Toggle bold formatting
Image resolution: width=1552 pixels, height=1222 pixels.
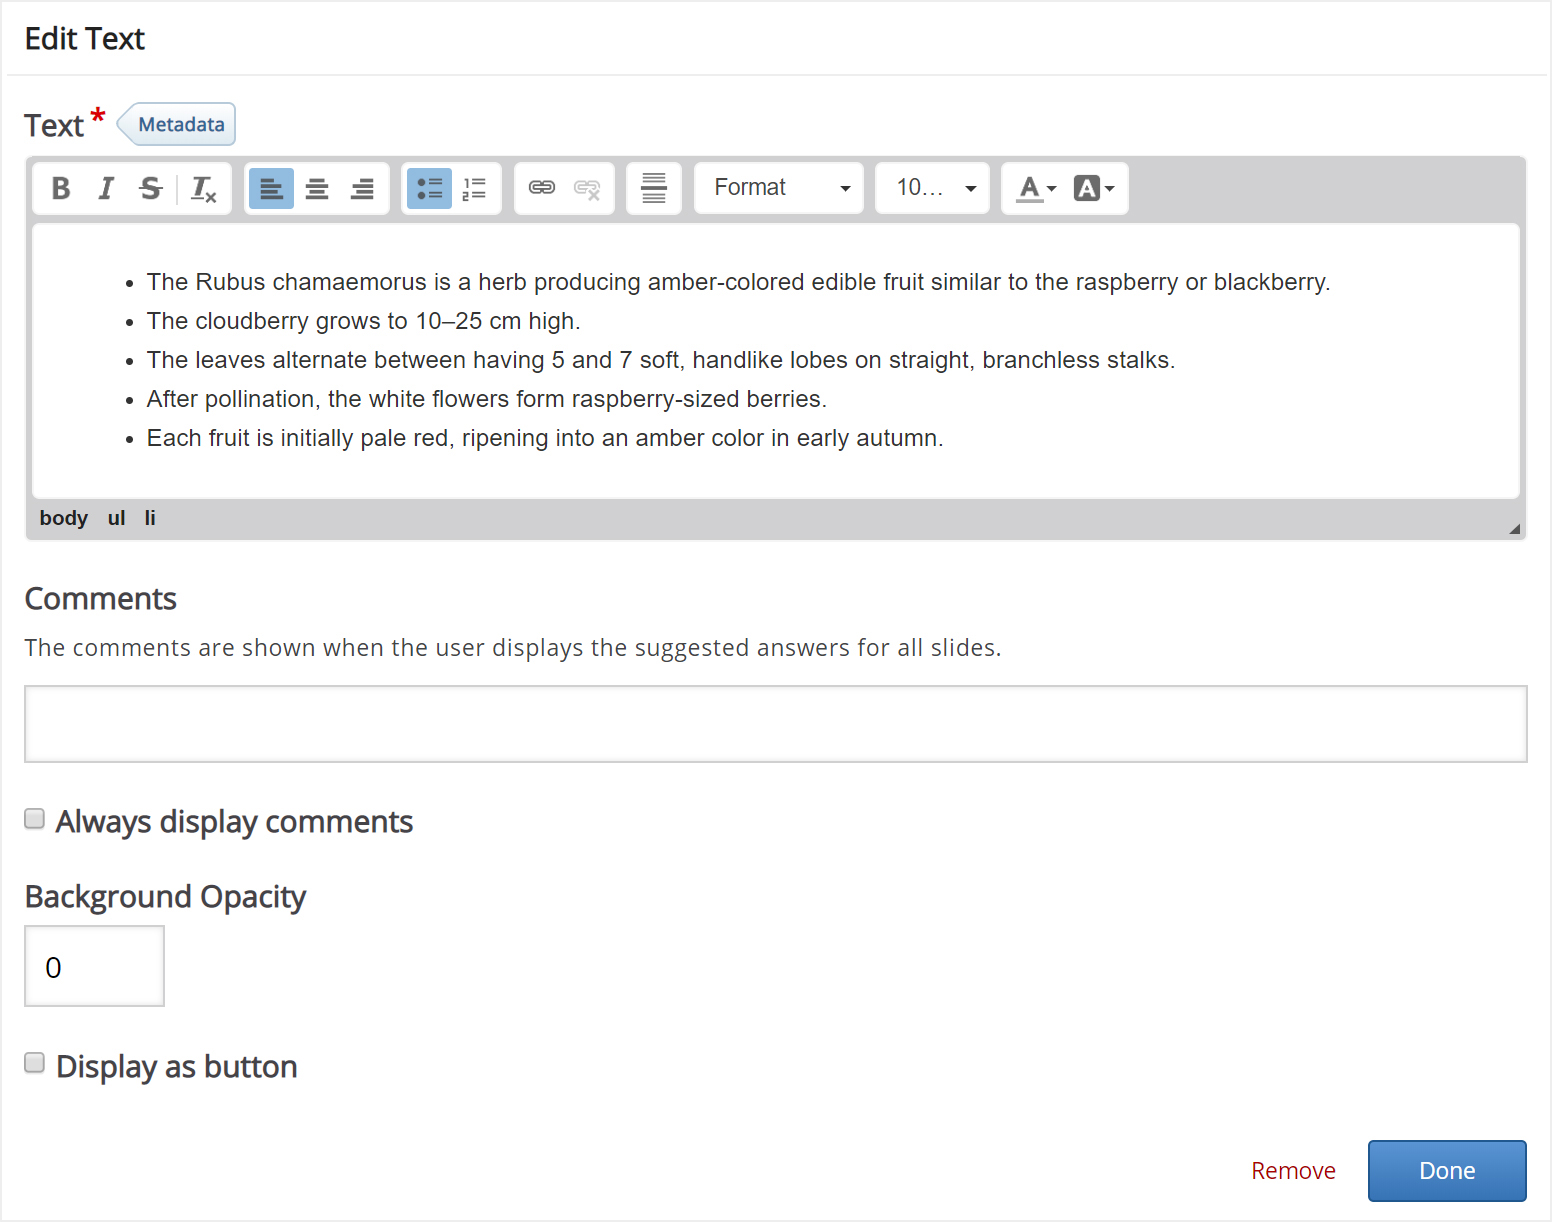(61, 188)
